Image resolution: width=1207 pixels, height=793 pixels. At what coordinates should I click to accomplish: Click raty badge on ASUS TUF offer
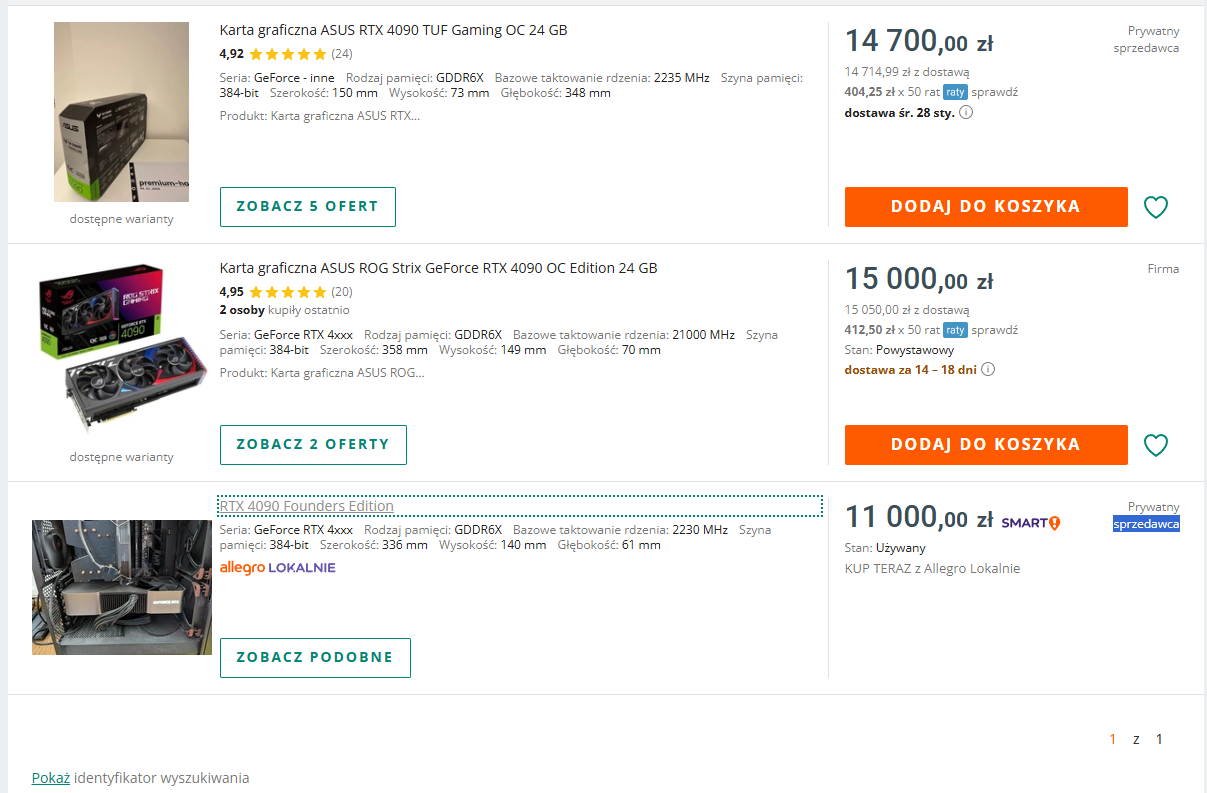tap(955, 92)
